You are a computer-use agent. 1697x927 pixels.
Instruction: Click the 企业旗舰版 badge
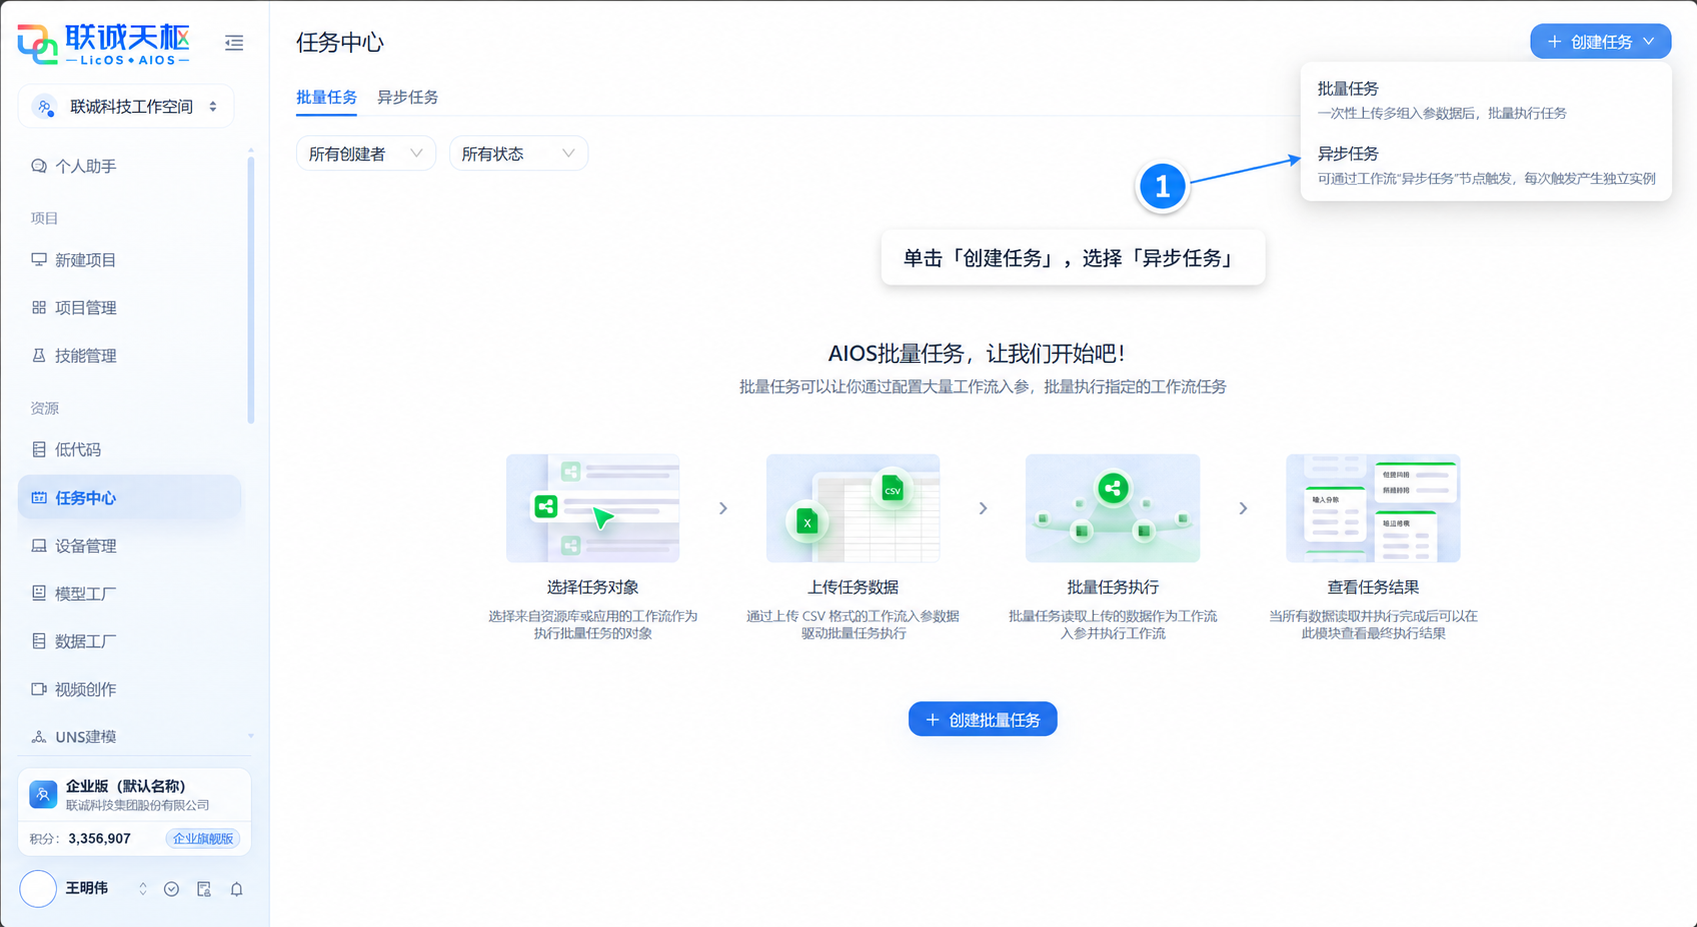[203, 839]
